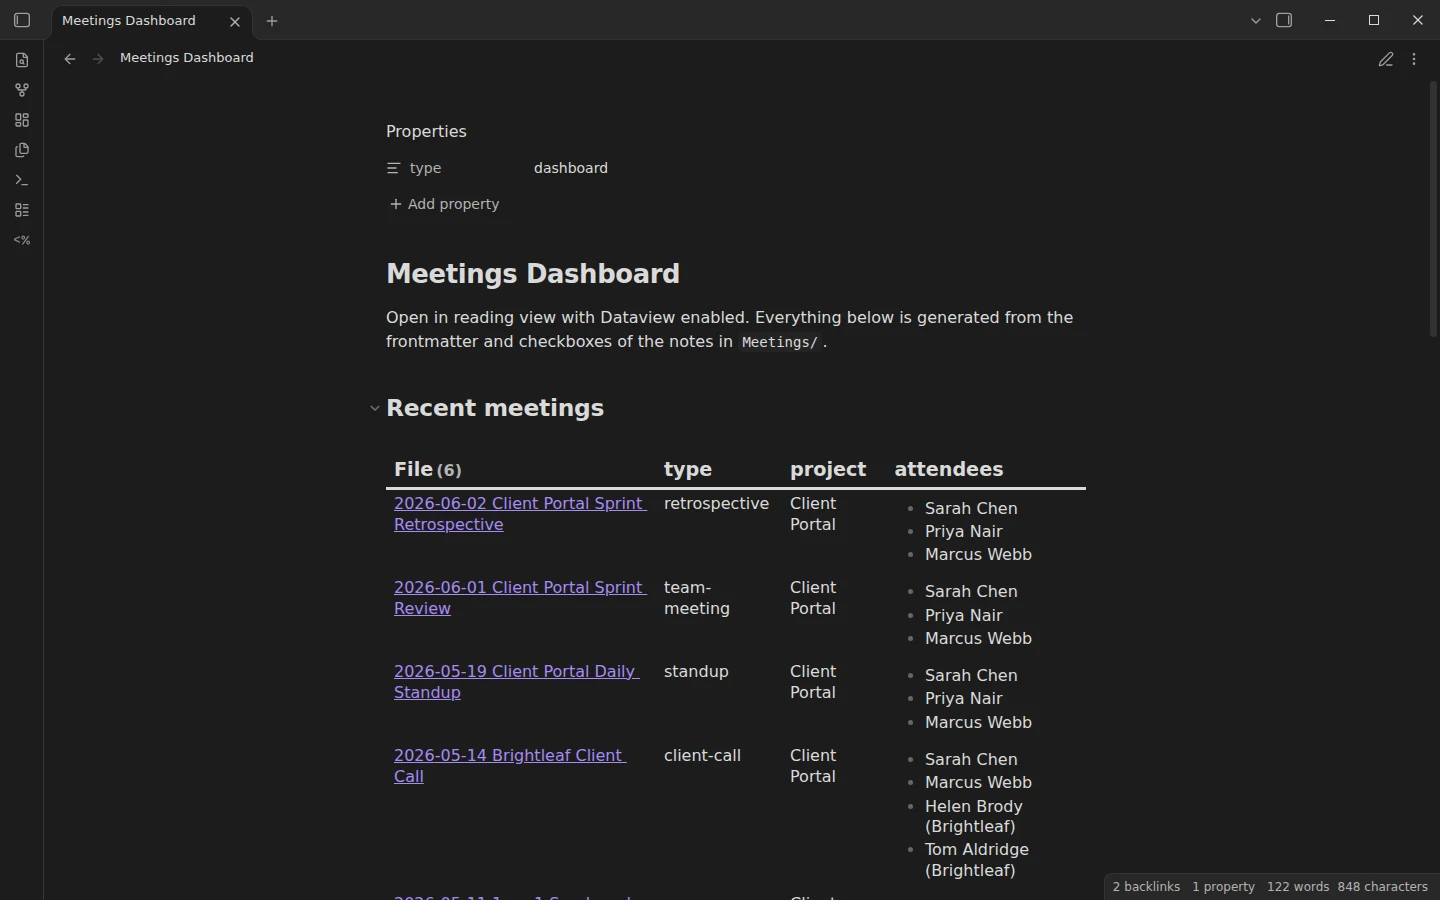Click the vertical scrollbar thumb
1440x900 pixels.
pos(1433,210)
